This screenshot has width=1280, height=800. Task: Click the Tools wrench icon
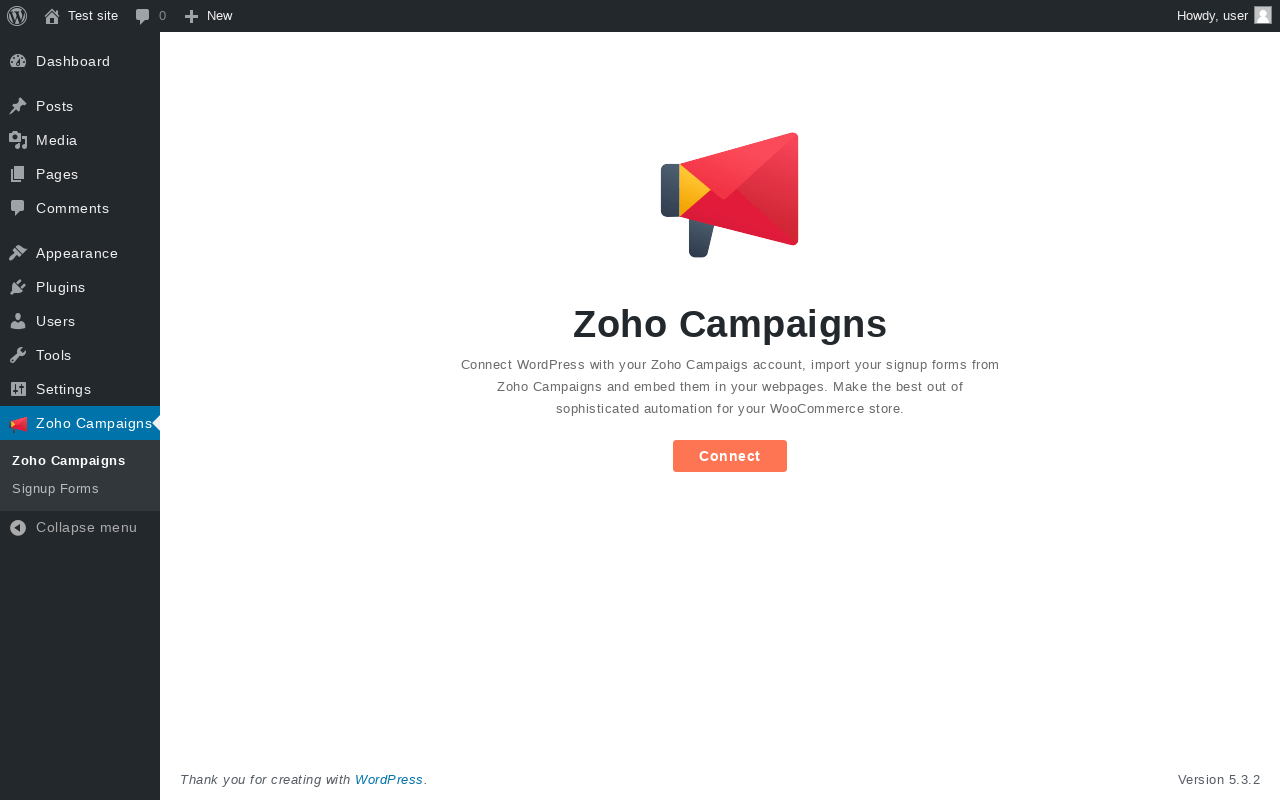(18, 355)
